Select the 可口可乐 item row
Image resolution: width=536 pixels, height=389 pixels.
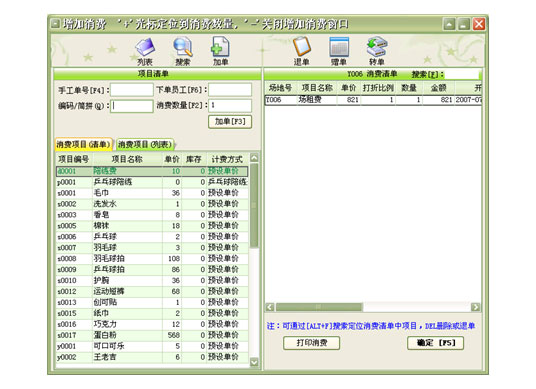(x=152, y=346)
